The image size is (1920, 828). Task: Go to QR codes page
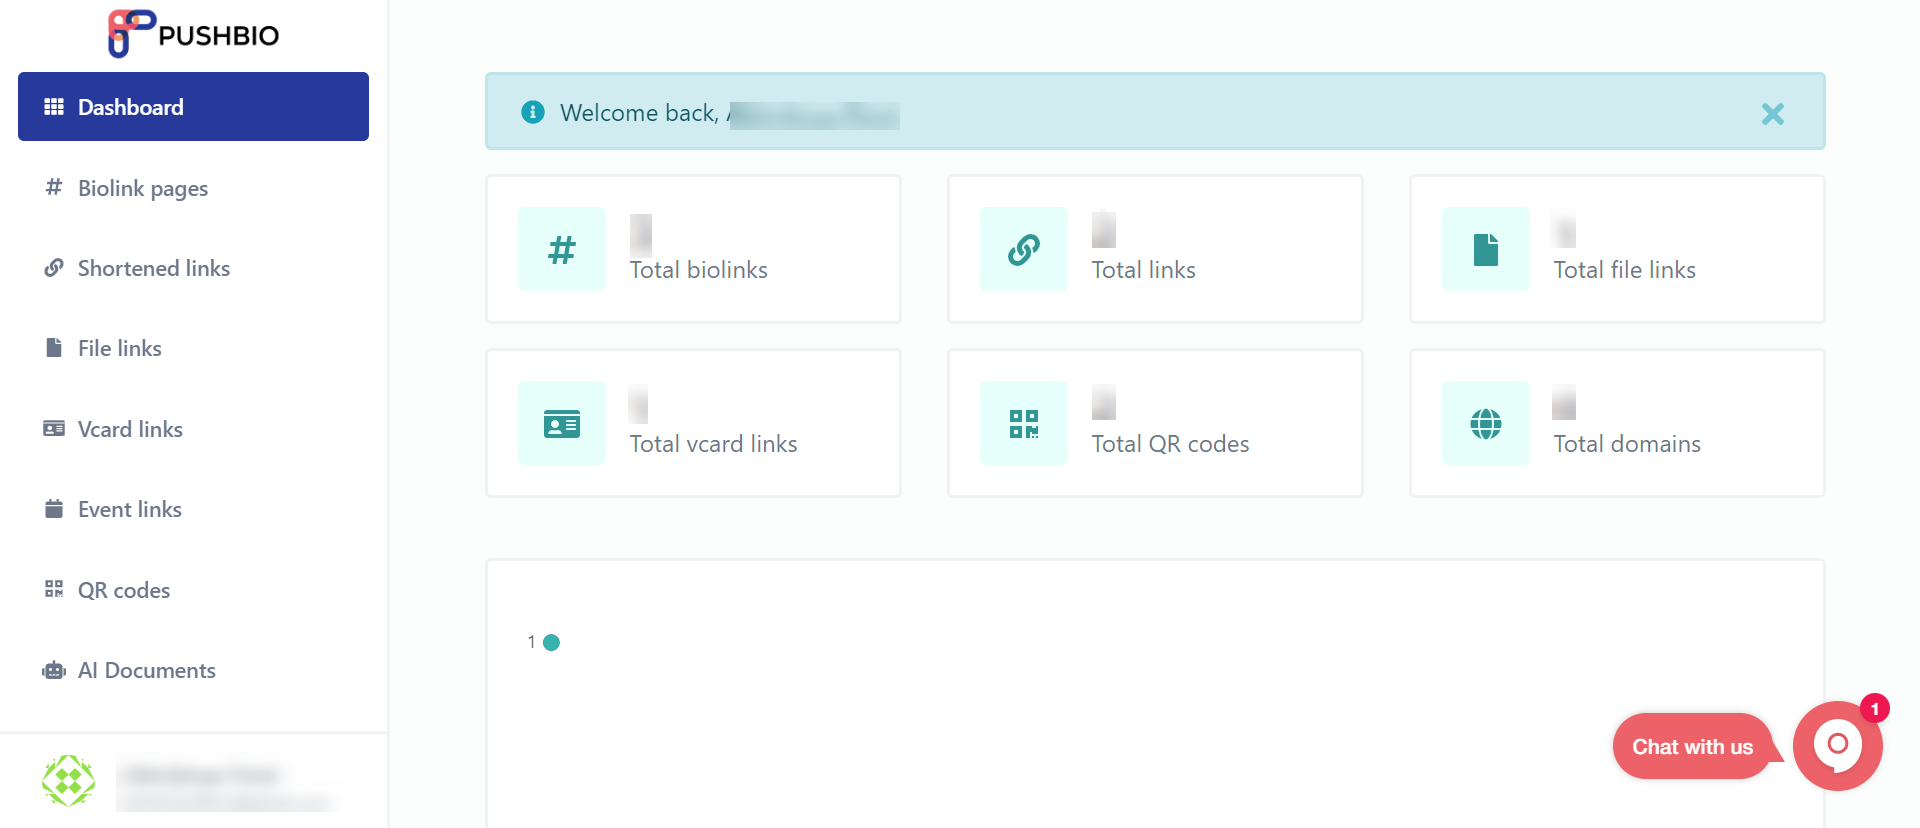[x=124, y=590]
